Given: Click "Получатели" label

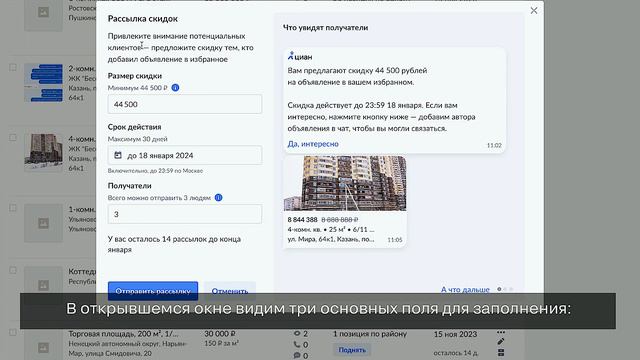Looking at the screenshot, I should pyautogui.click(x=129, y=186).
